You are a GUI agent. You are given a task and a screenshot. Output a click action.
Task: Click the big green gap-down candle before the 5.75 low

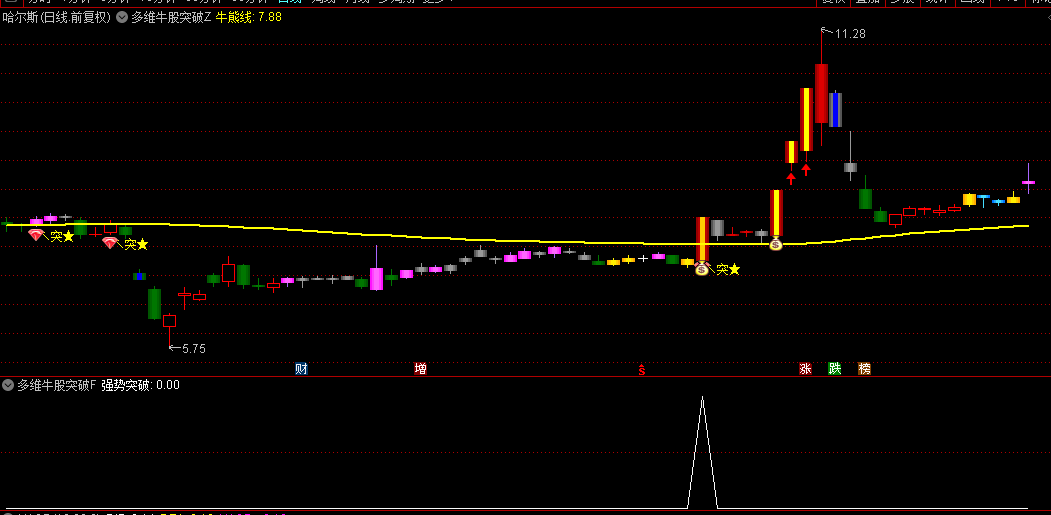154,304
